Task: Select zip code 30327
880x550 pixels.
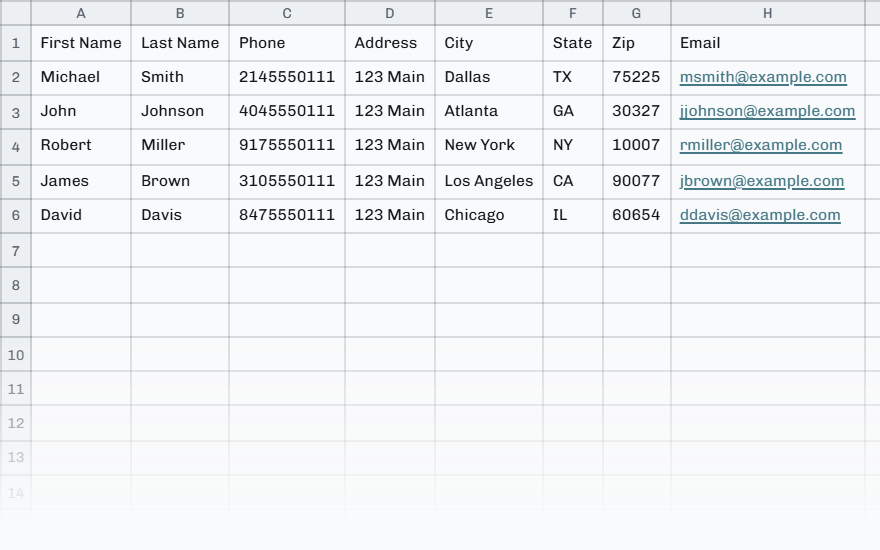Action: tap(636, 112)
